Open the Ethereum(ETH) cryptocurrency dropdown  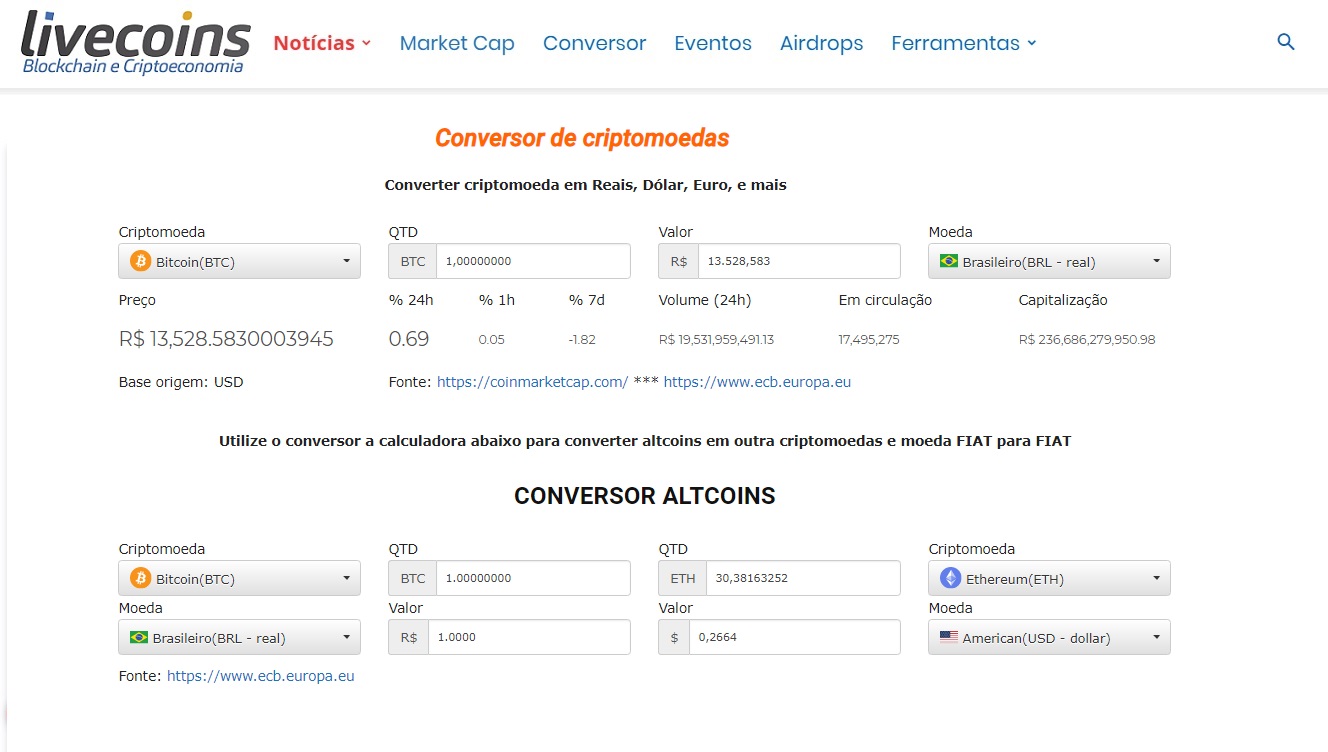[x=1049, y=579]
